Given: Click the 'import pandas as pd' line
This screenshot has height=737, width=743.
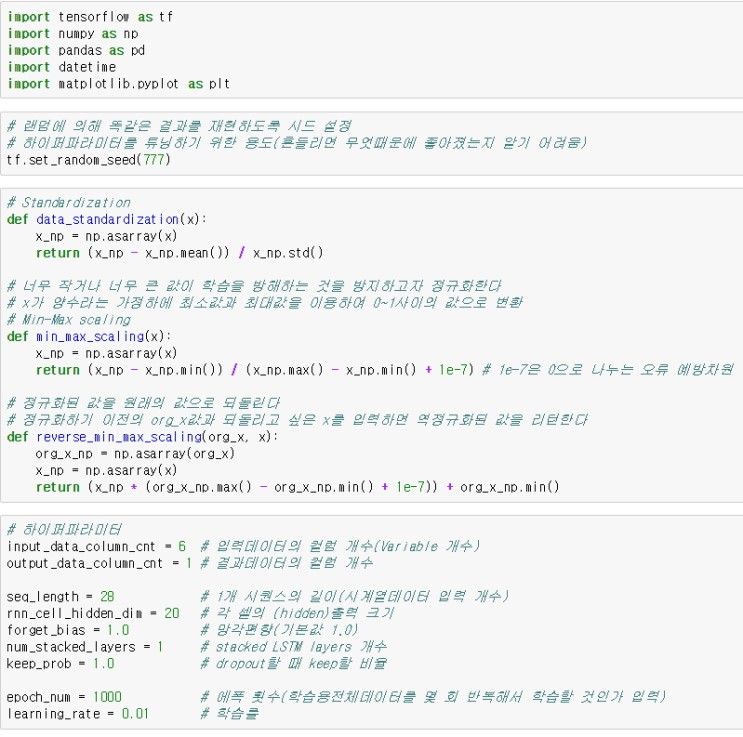Looking at the screenshot, I should [76, 50].
